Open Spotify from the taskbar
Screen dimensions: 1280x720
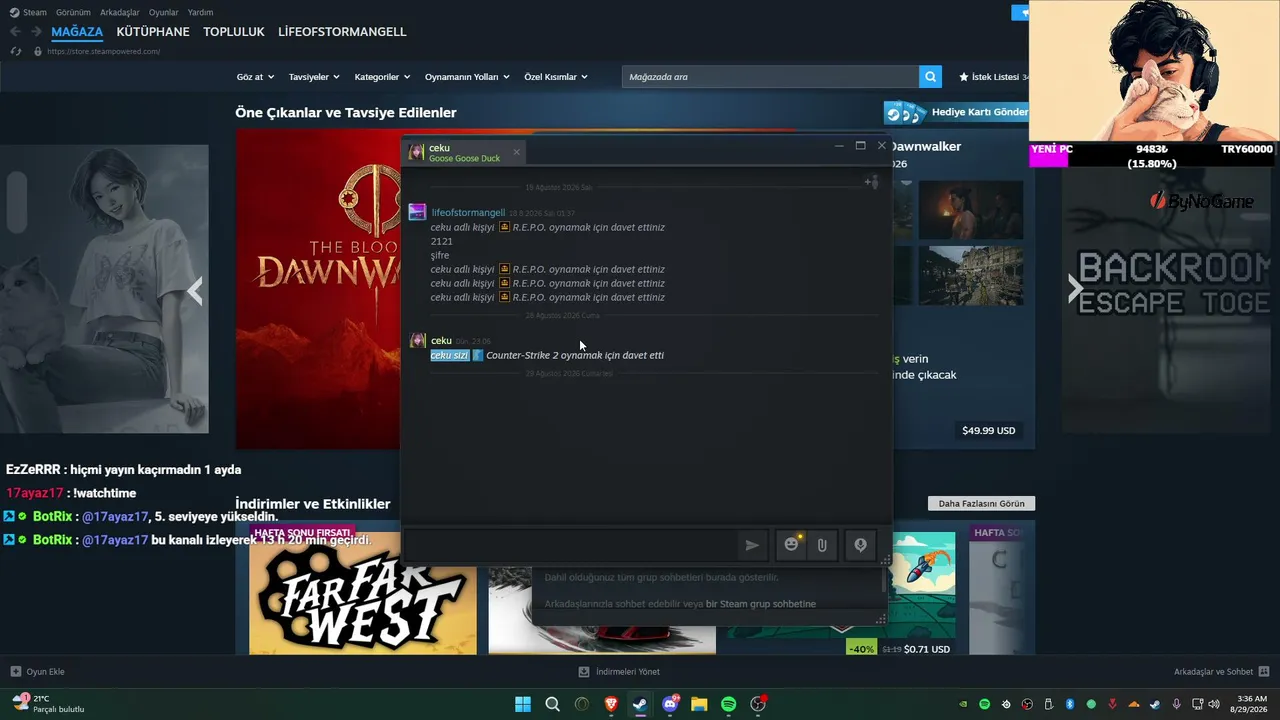coord(729,704)
